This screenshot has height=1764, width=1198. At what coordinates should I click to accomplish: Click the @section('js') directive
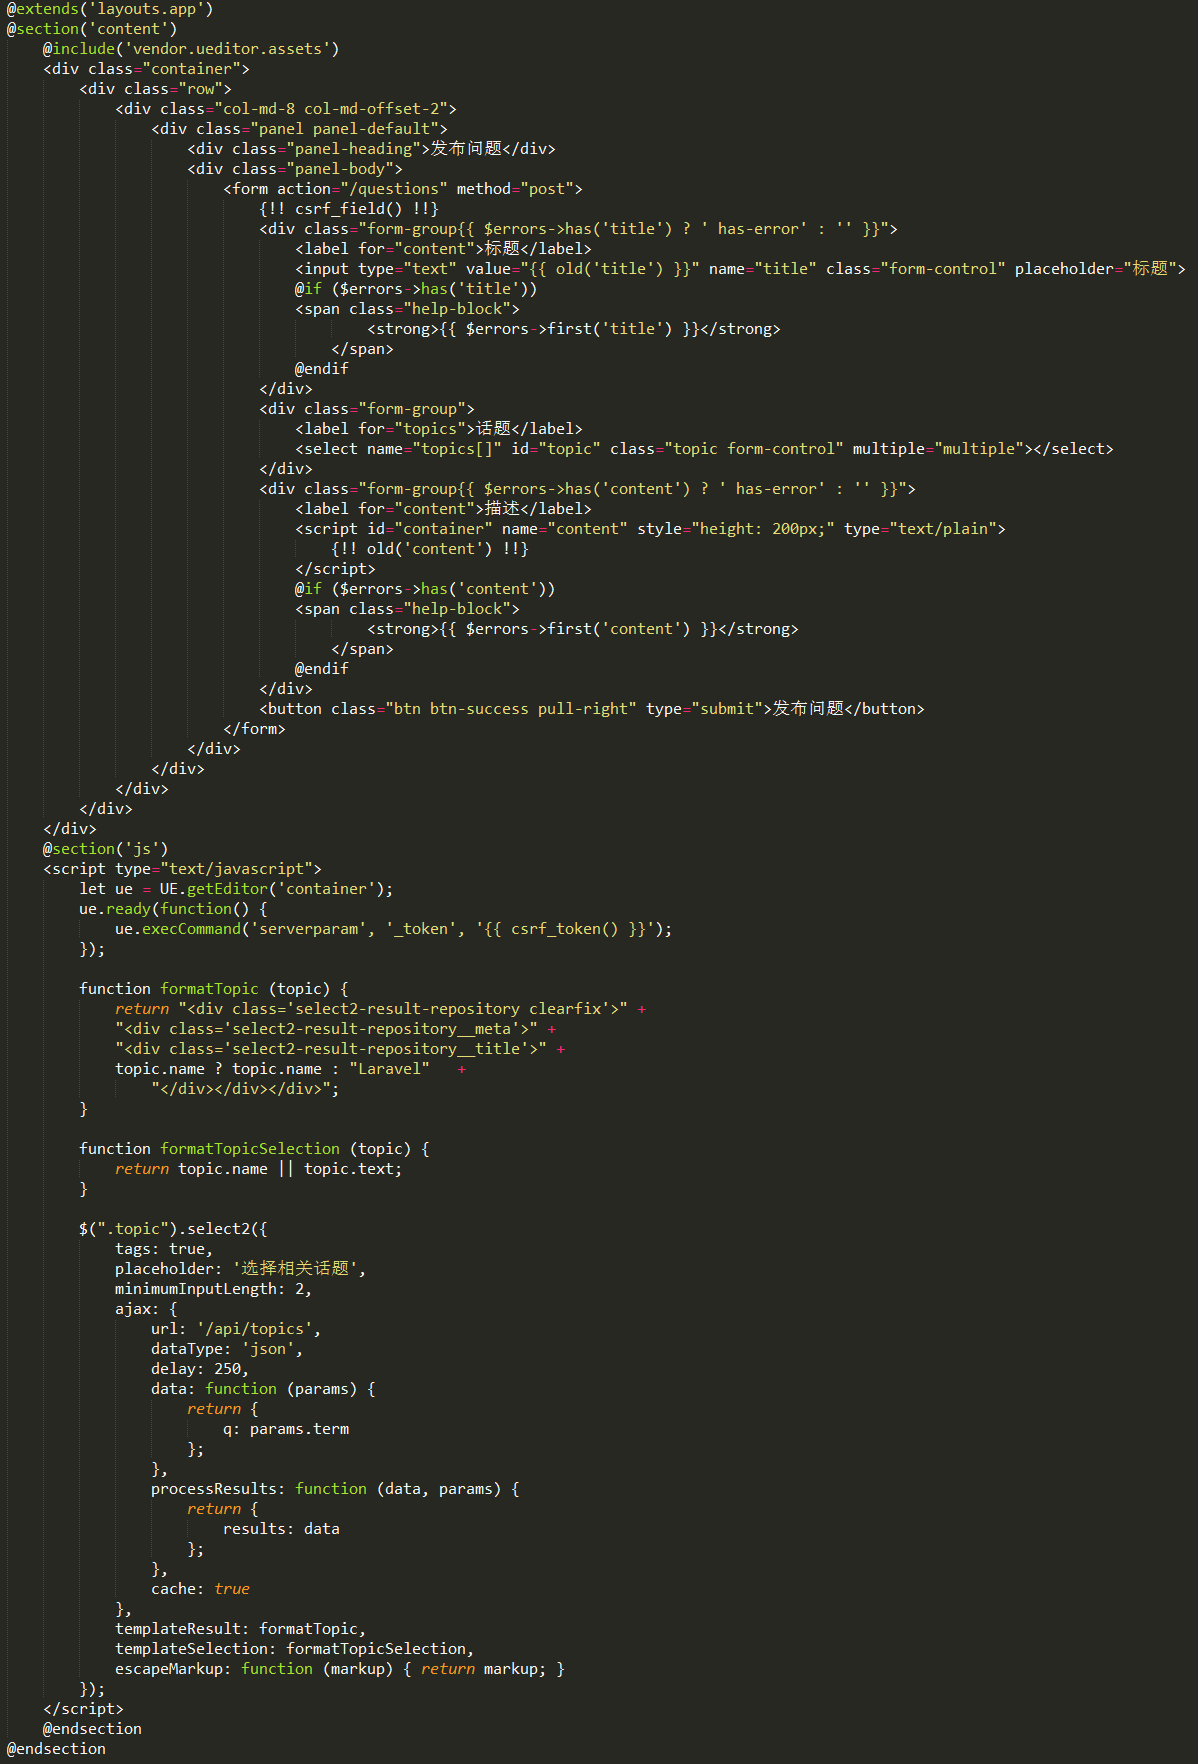(x=106, y=849)
